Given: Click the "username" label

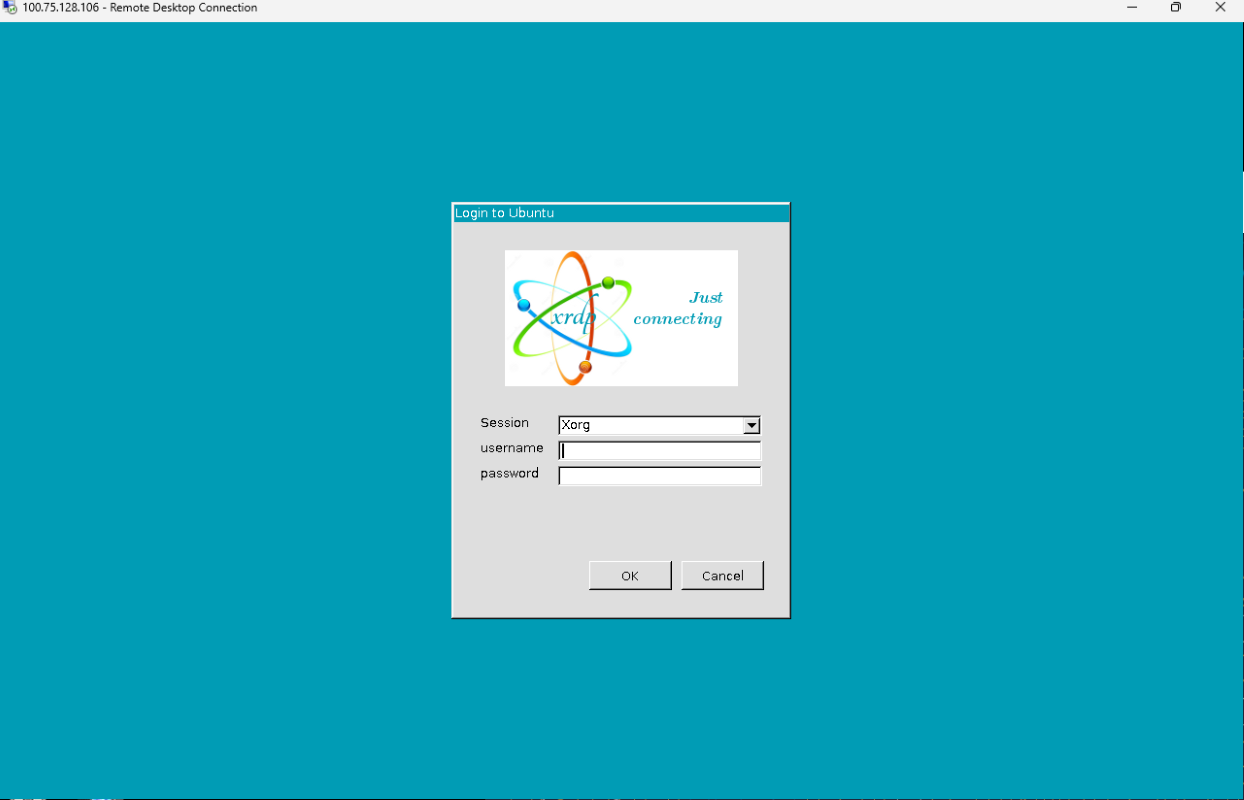Looking at the screenshot, I should click(x=512, y=448).
